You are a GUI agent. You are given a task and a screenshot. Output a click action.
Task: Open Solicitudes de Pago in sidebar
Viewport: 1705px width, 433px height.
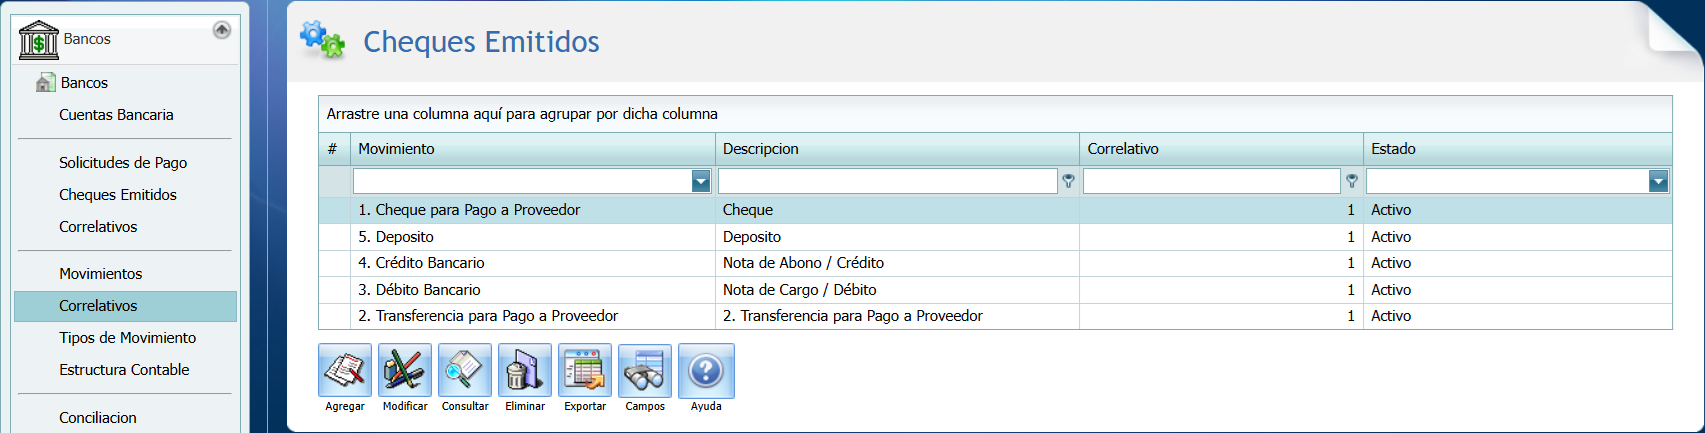click(x=123, y=162)
